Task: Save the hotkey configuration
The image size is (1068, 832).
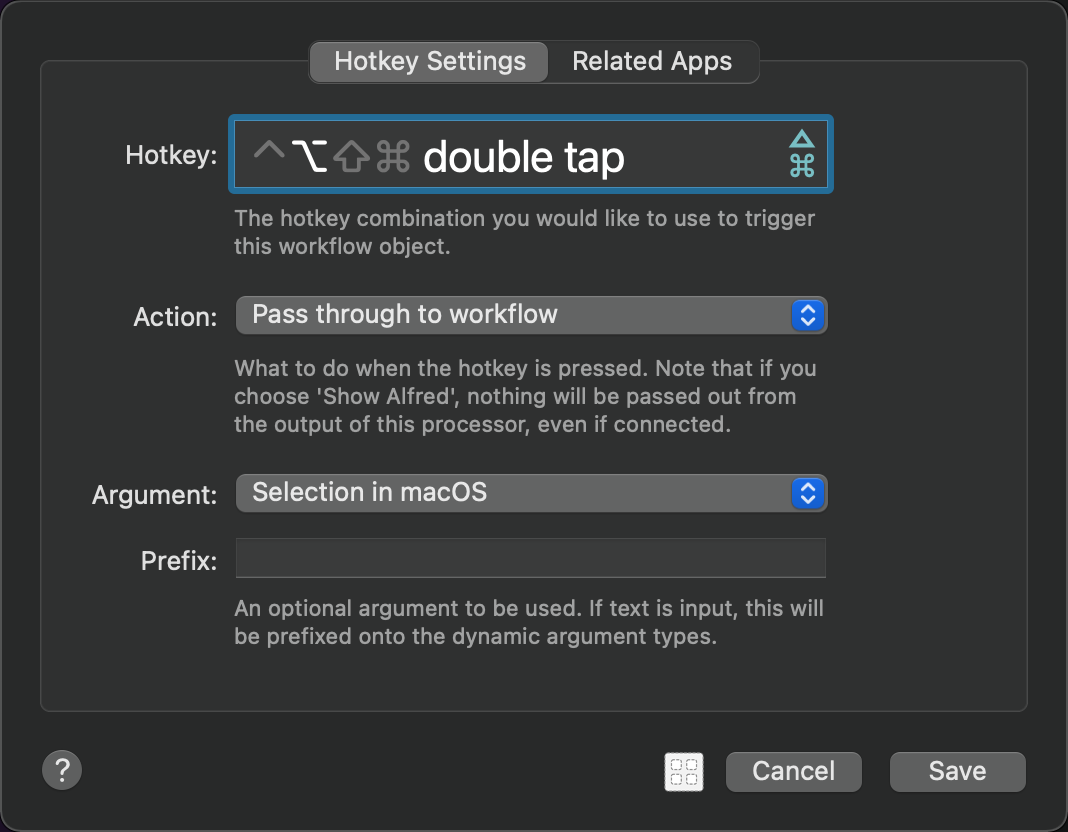Action: click(957, 771)
